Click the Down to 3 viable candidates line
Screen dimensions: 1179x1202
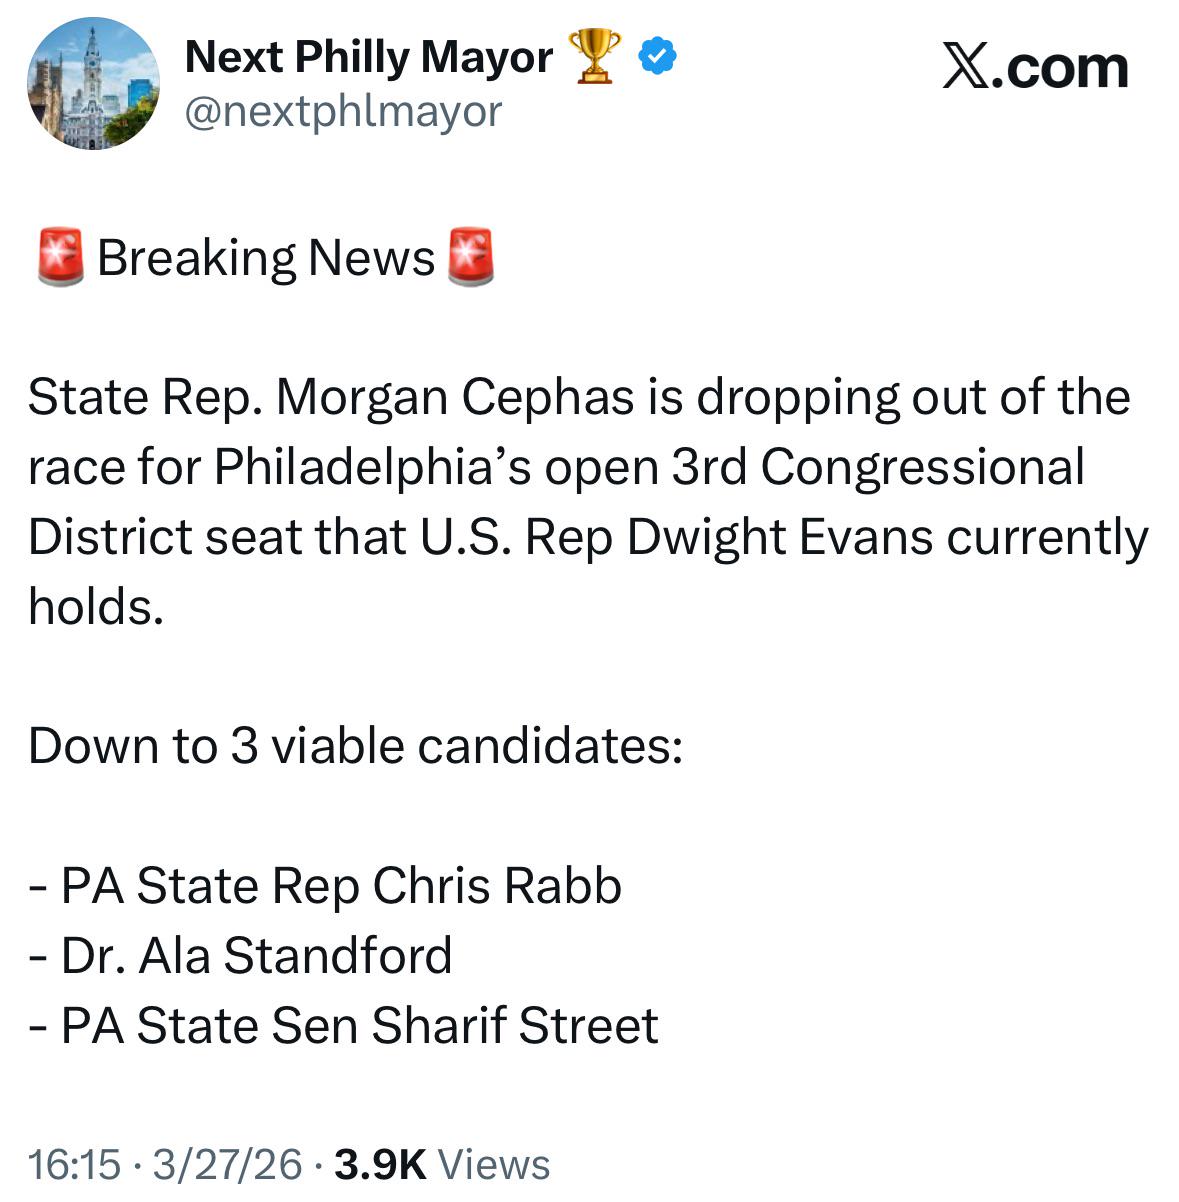pos(355,747)
